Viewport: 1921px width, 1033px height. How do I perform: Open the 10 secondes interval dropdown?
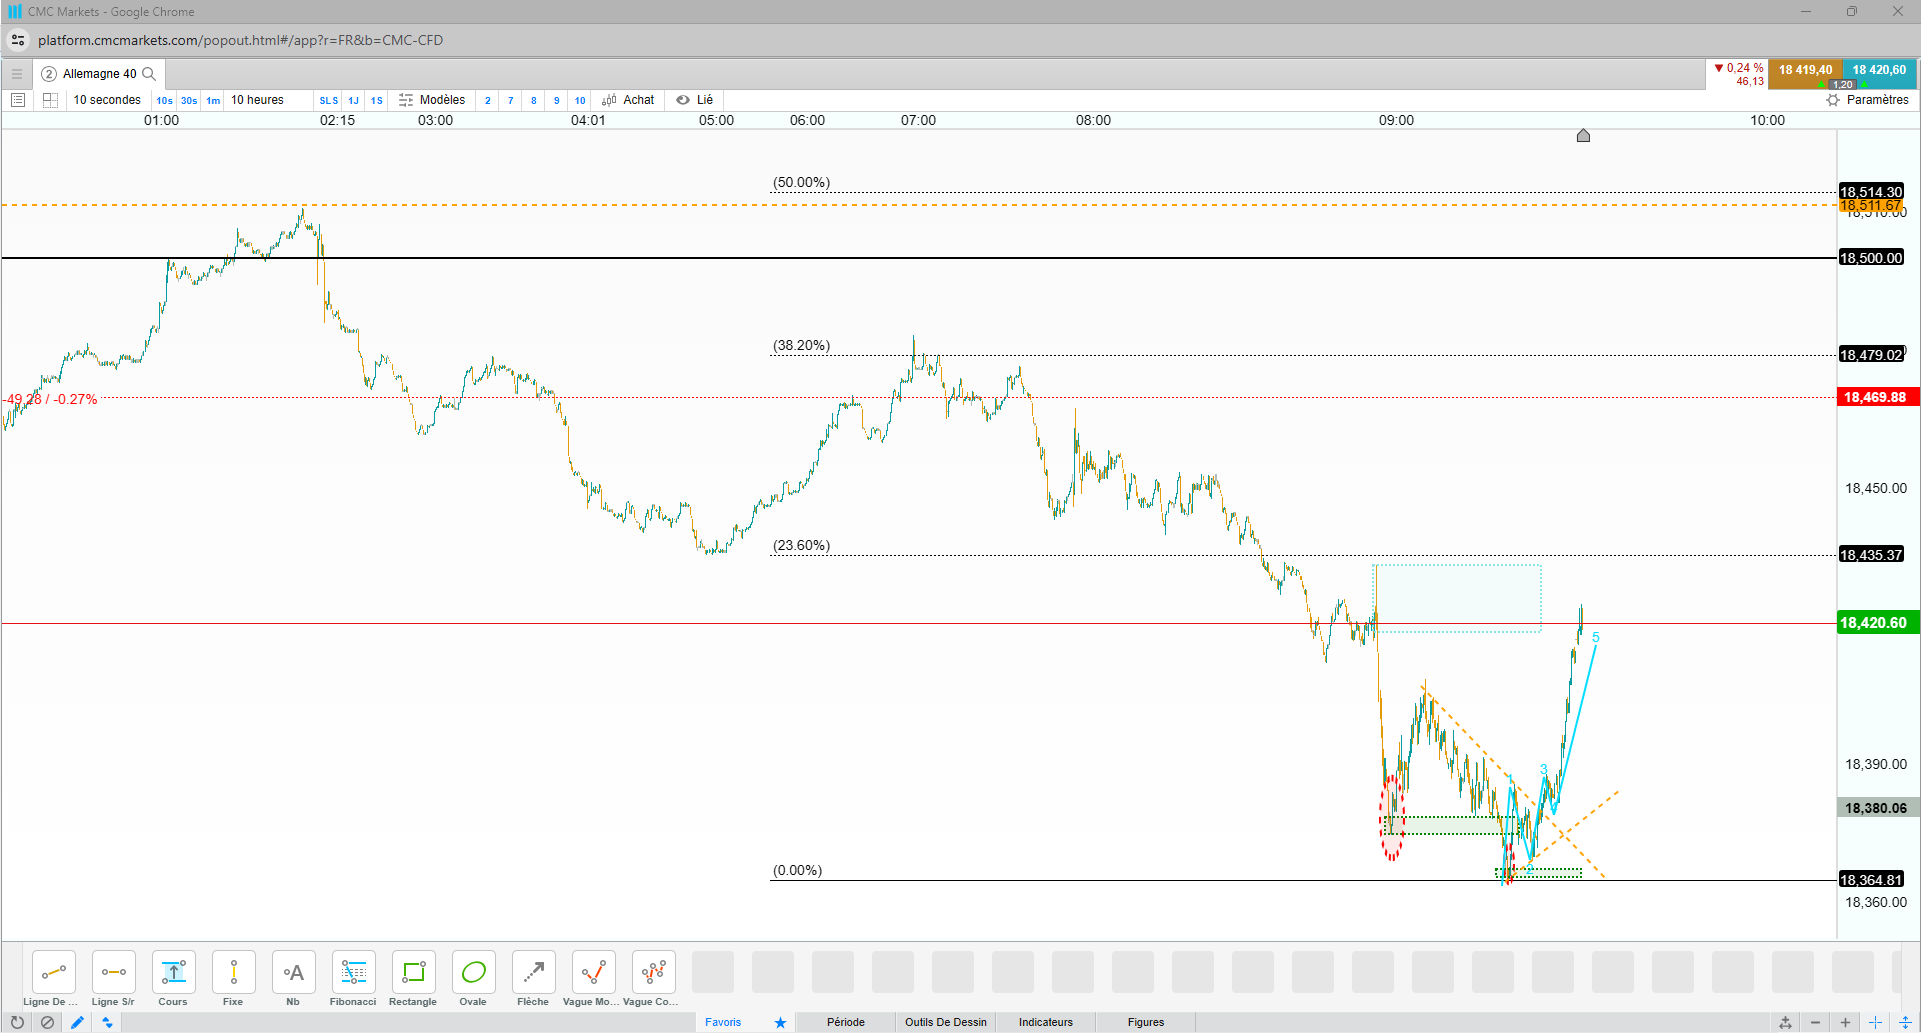[x=107, y=100]
